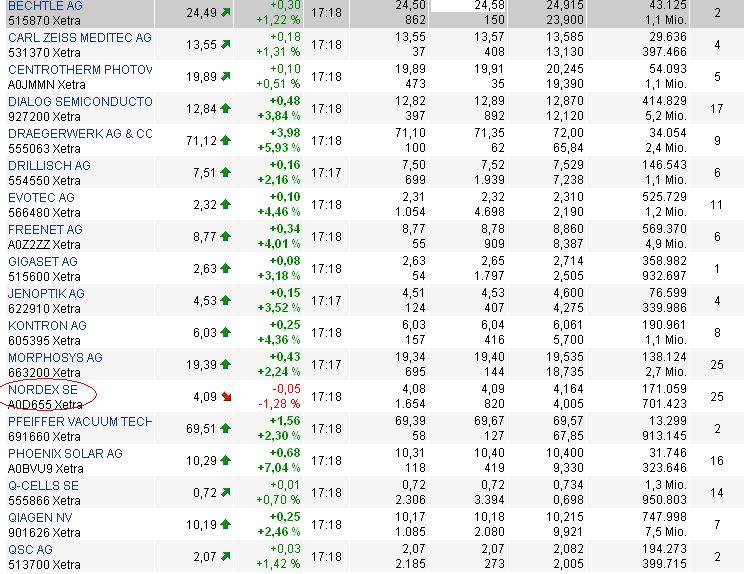
Task: Click green trend arrow beside BECHTLE price 24,49
Action: click(x=226, y=12)
